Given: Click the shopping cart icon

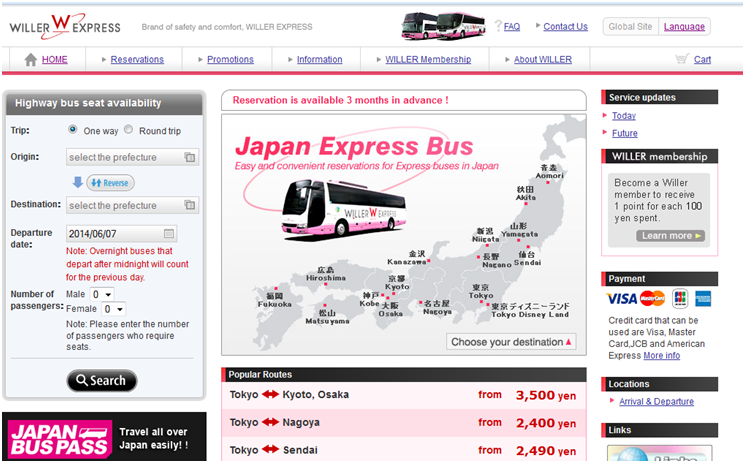Looking at the screenshot, I should (x=681, y=59).
